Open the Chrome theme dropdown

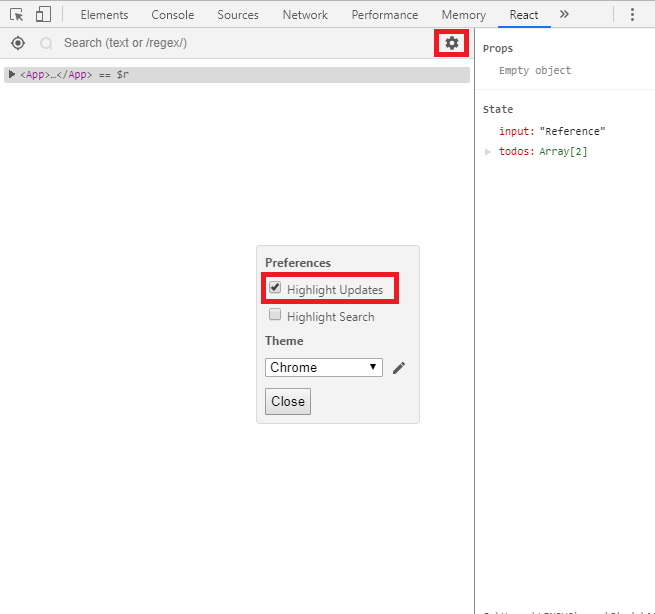(324, 368)
